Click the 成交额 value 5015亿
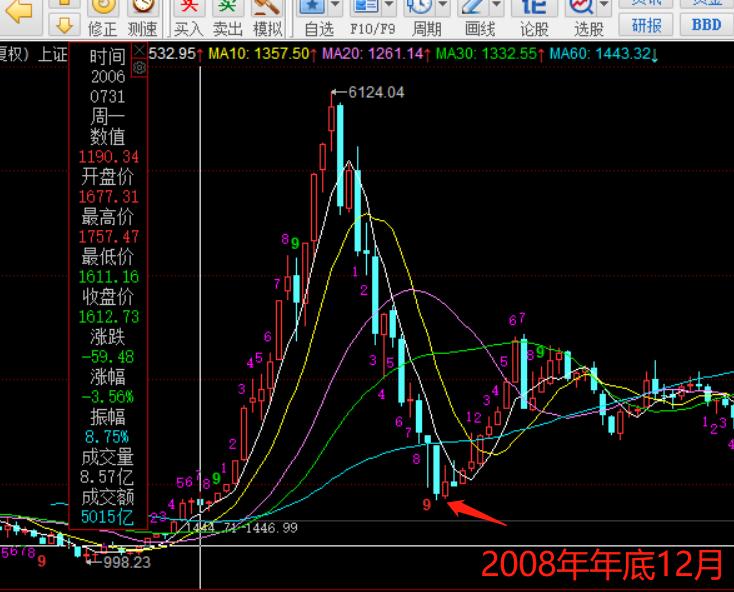 tap(107, 517)
